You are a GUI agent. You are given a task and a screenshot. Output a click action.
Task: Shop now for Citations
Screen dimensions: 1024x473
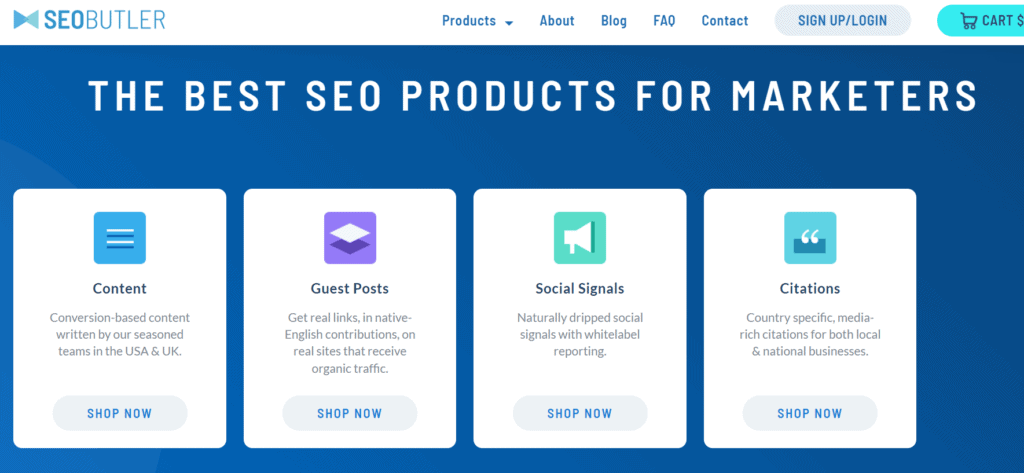pyautogui.click(x=810, y=413)
